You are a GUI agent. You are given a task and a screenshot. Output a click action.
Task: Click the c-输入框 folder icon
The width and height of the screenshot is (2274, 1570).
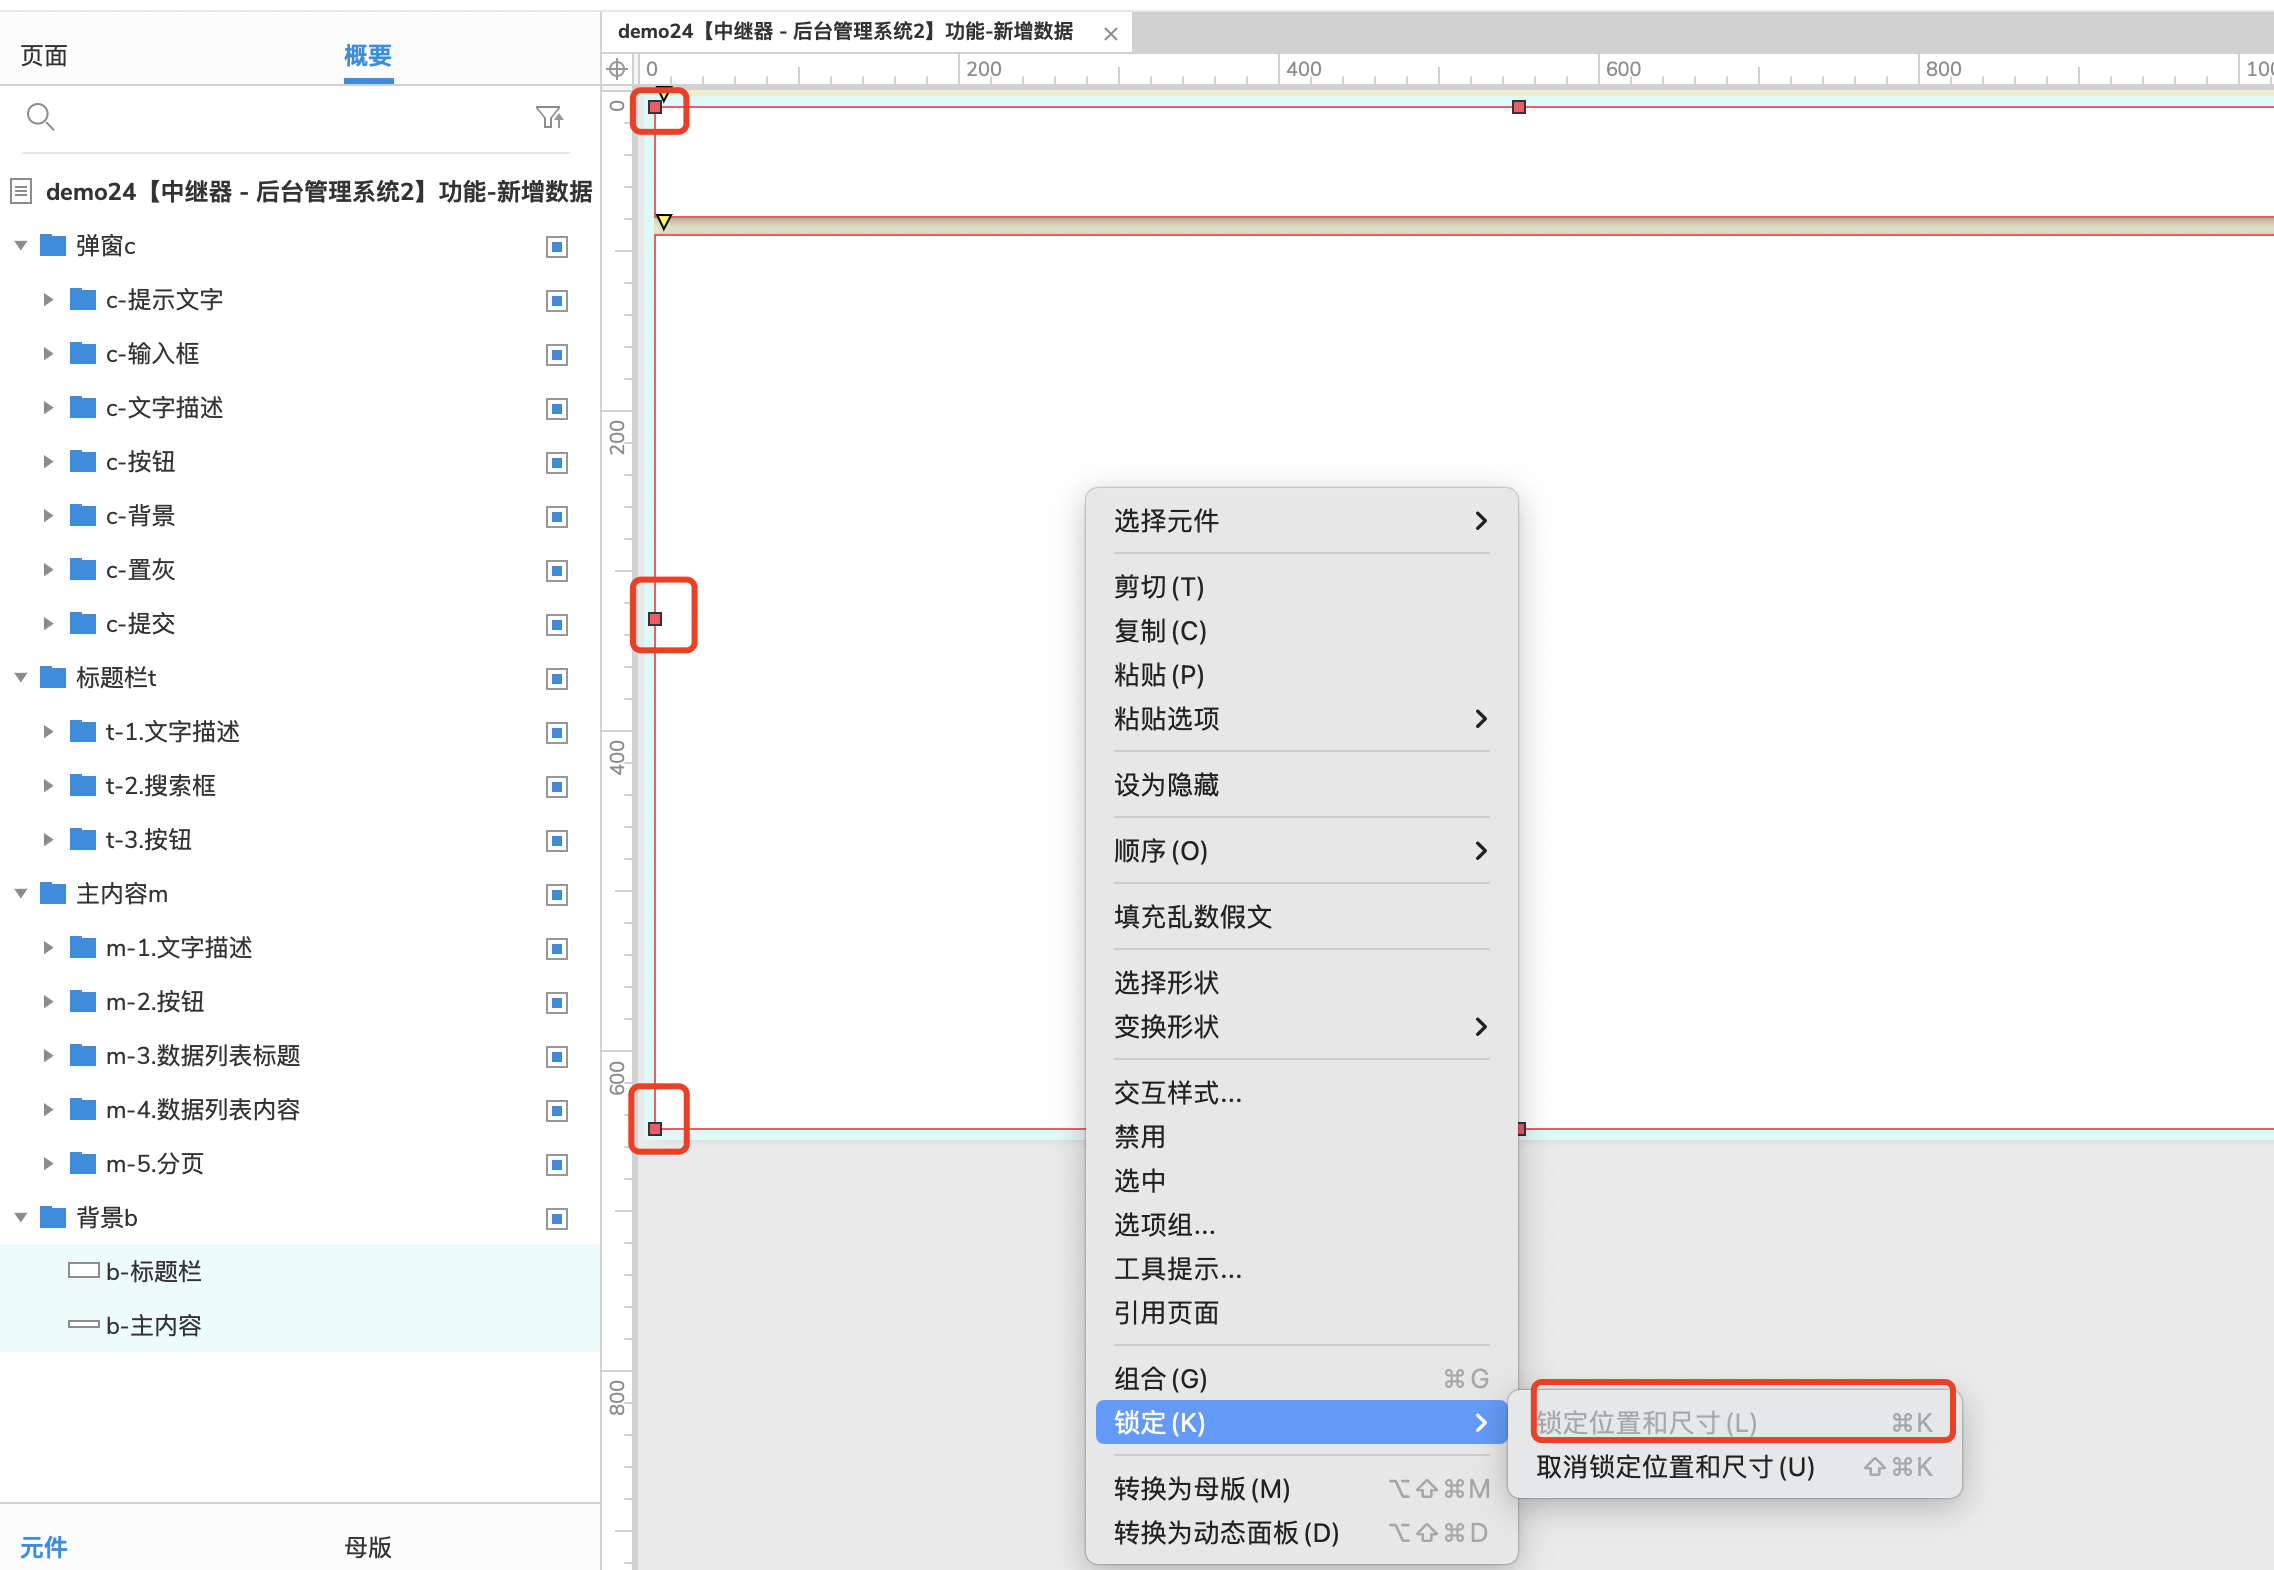pos(82,353)
